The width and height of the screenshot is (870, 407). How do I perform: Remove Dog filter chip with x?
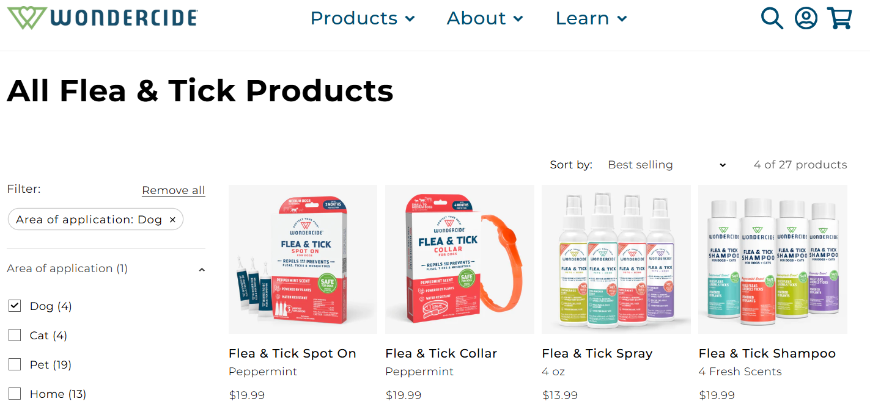click(x=172, y=220)
